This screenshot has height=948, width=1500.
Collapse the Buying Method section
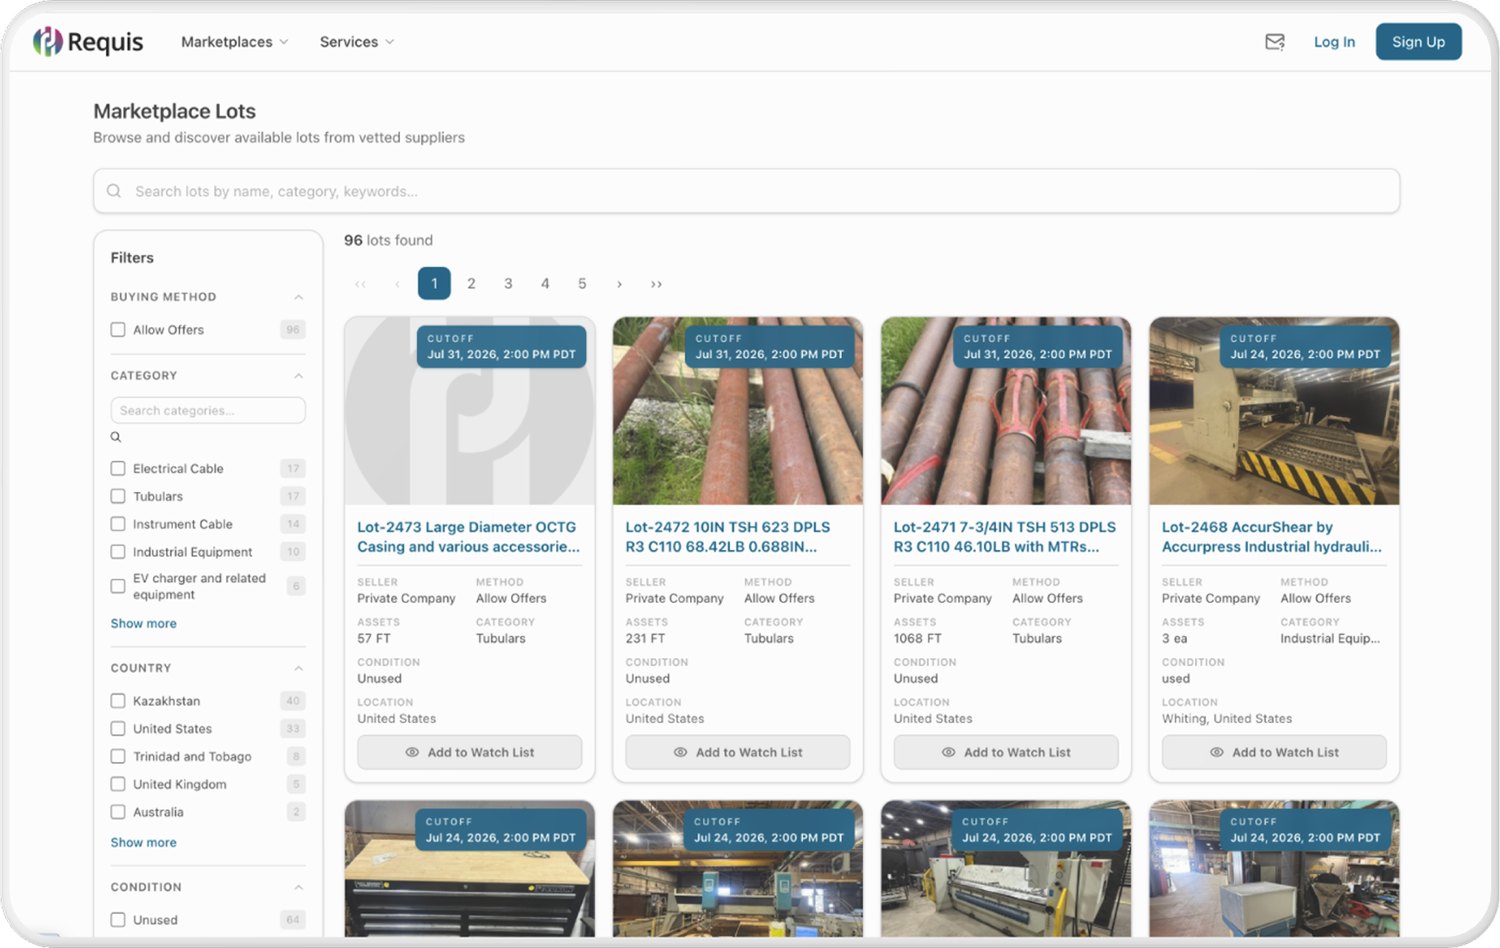[x=298, y=297]
